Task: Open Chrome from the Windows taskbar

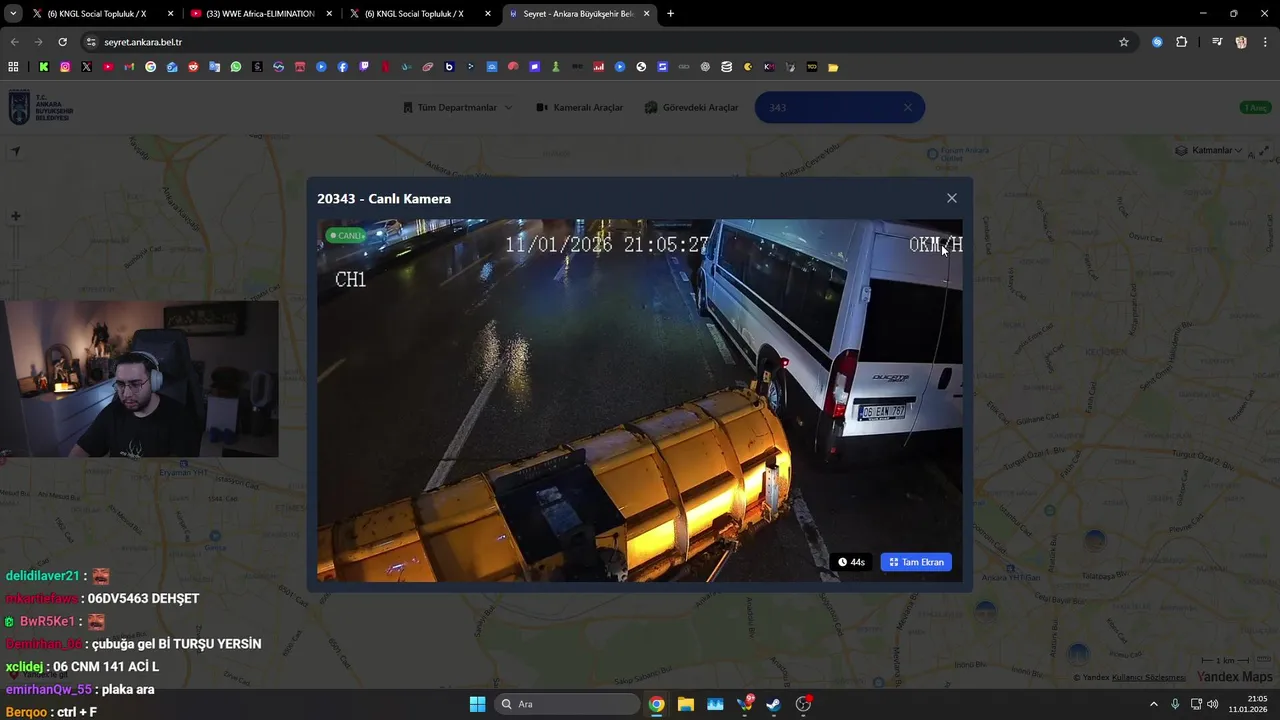Action: 656,704
